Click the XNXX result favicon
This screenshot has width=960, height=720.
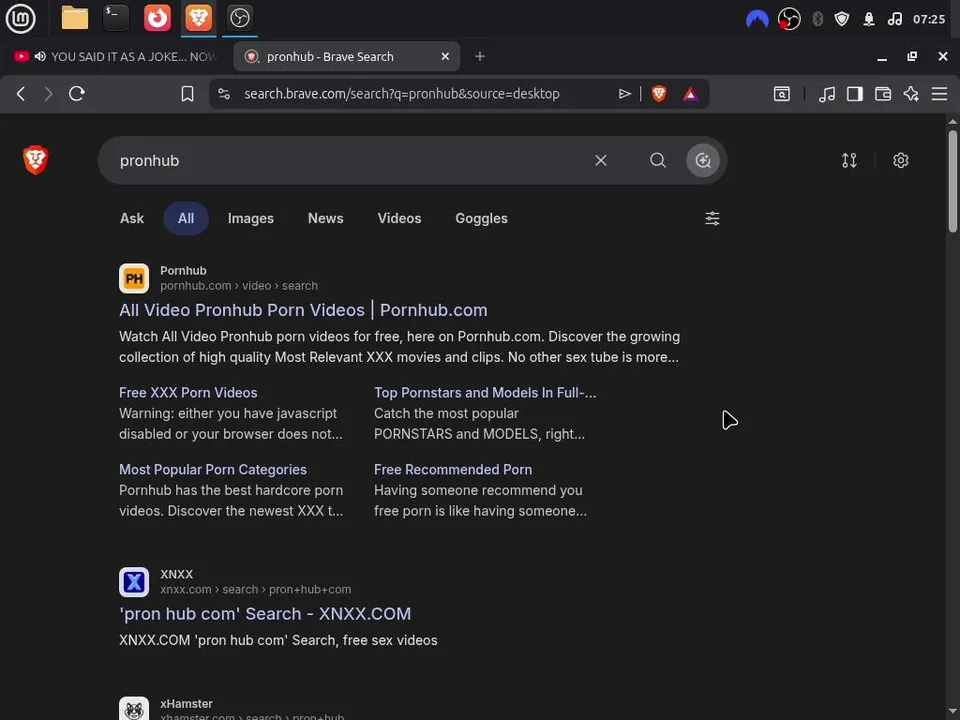click(x=134, y=582)
